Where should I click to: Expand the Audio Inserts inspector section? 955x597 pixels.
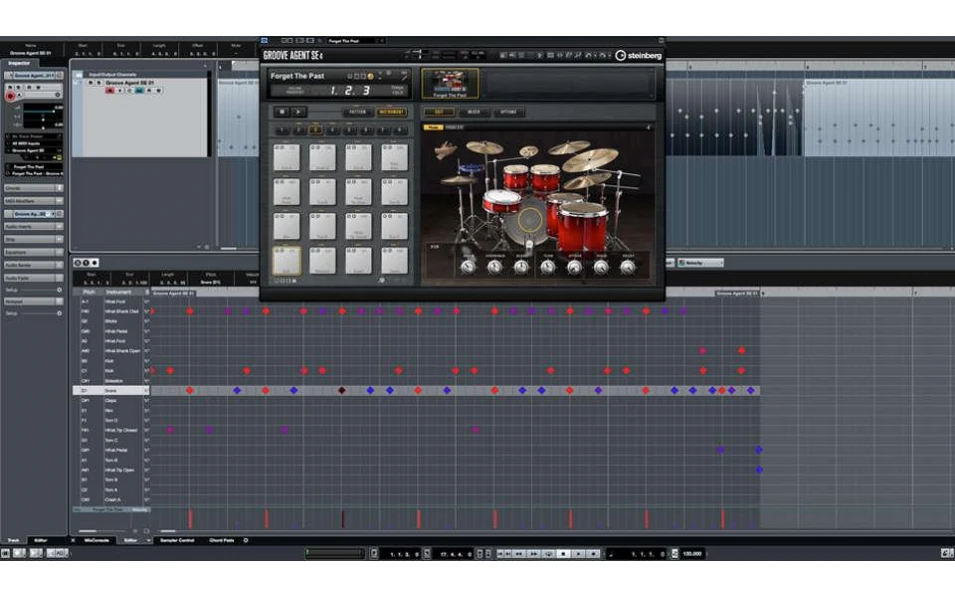(34, 227)
